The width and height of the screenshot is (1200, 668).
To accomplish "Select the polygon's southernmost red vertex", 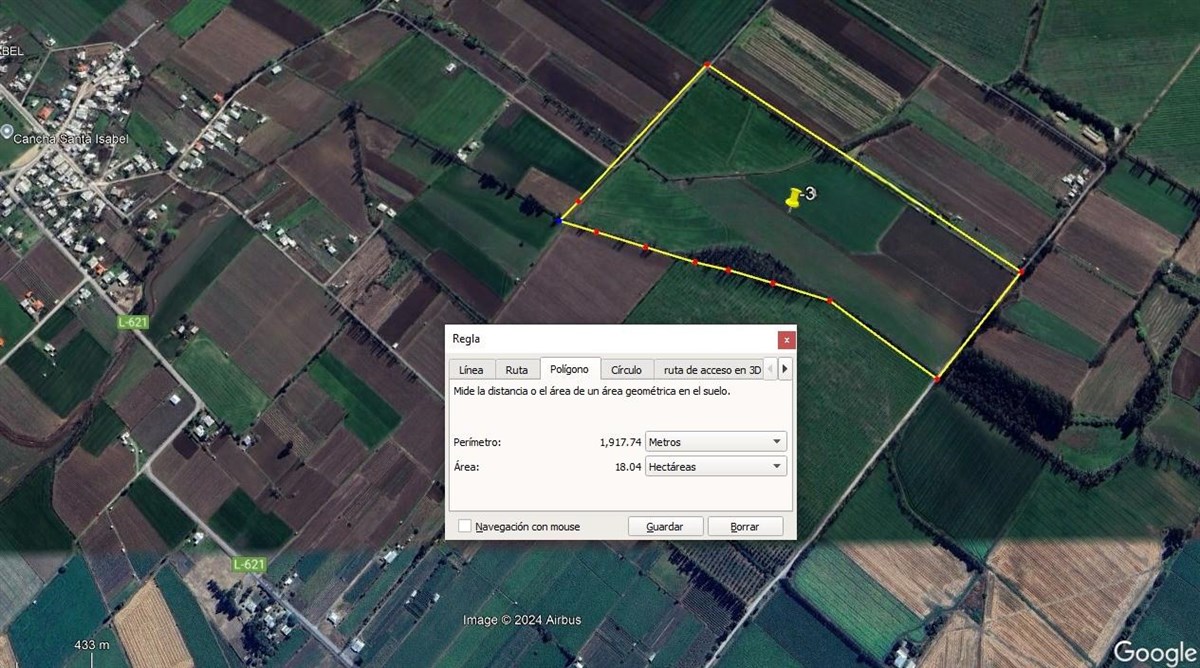I will 937,379.
